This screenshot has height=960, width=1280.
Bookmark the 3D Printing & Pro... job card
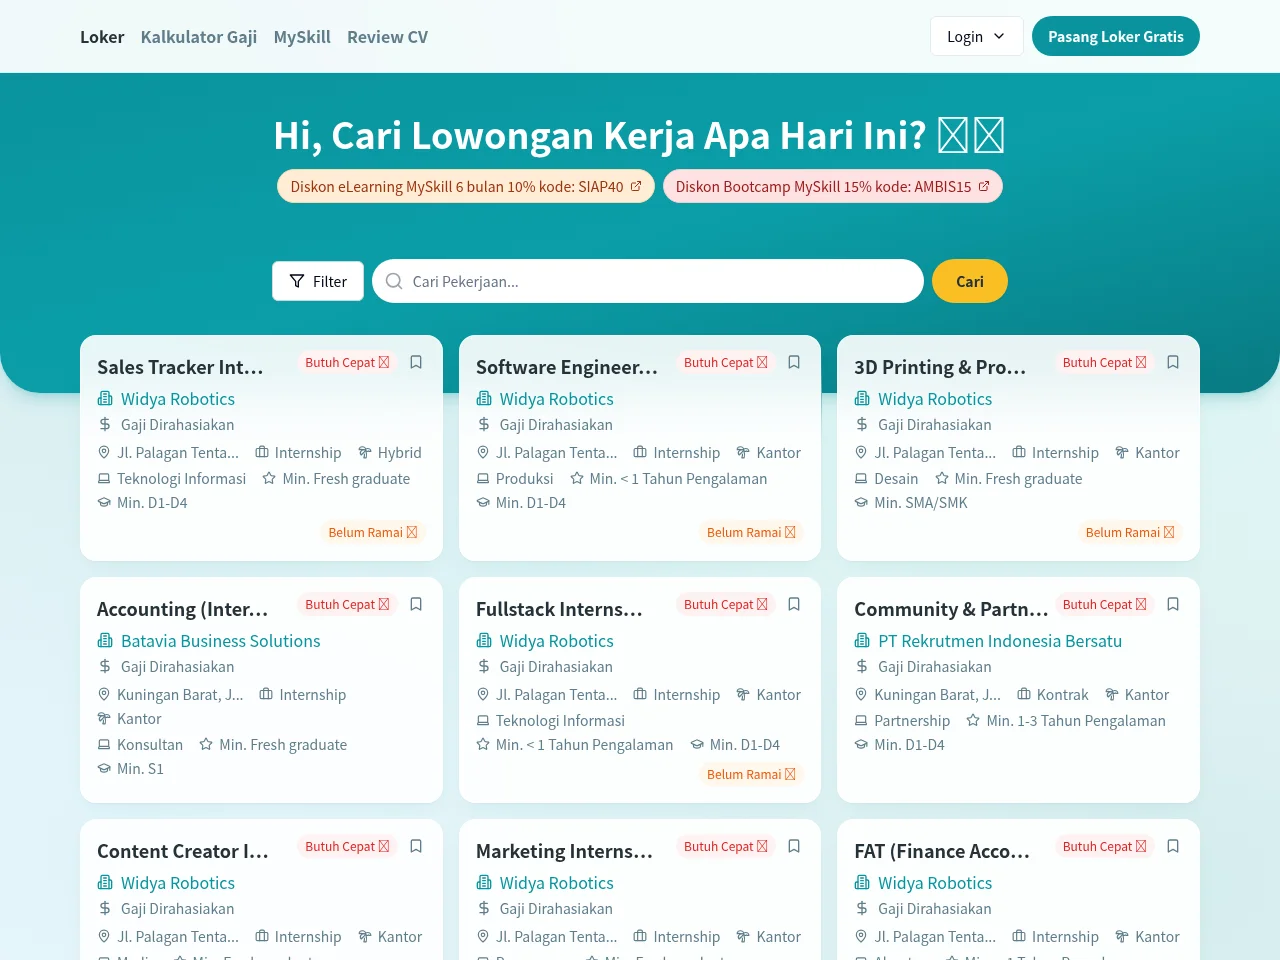click(x=1173, y=362)
